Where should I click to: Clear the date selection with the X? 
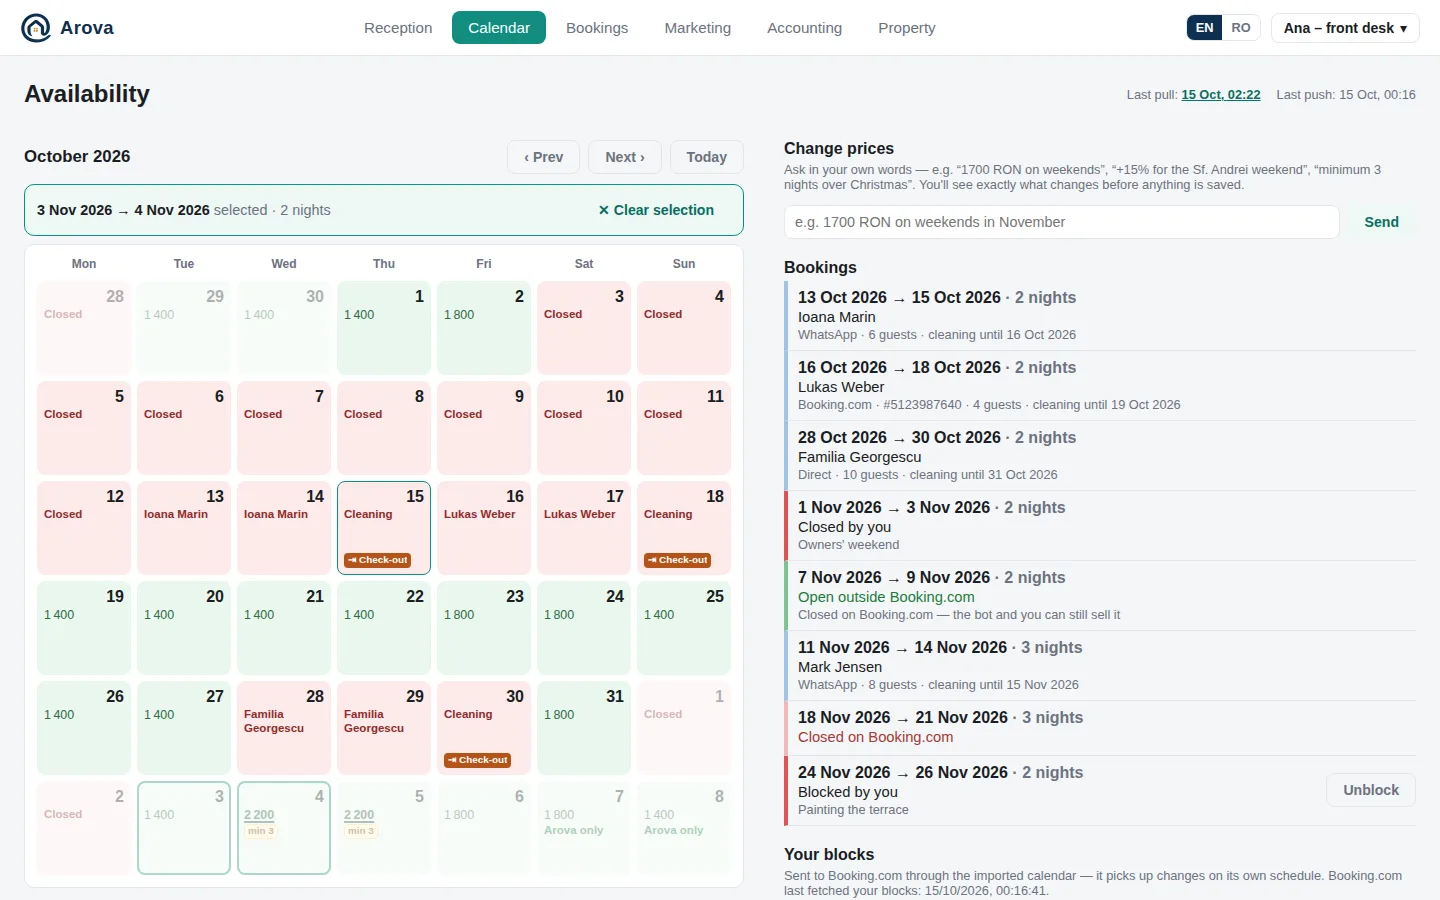(x=656, y=210)
